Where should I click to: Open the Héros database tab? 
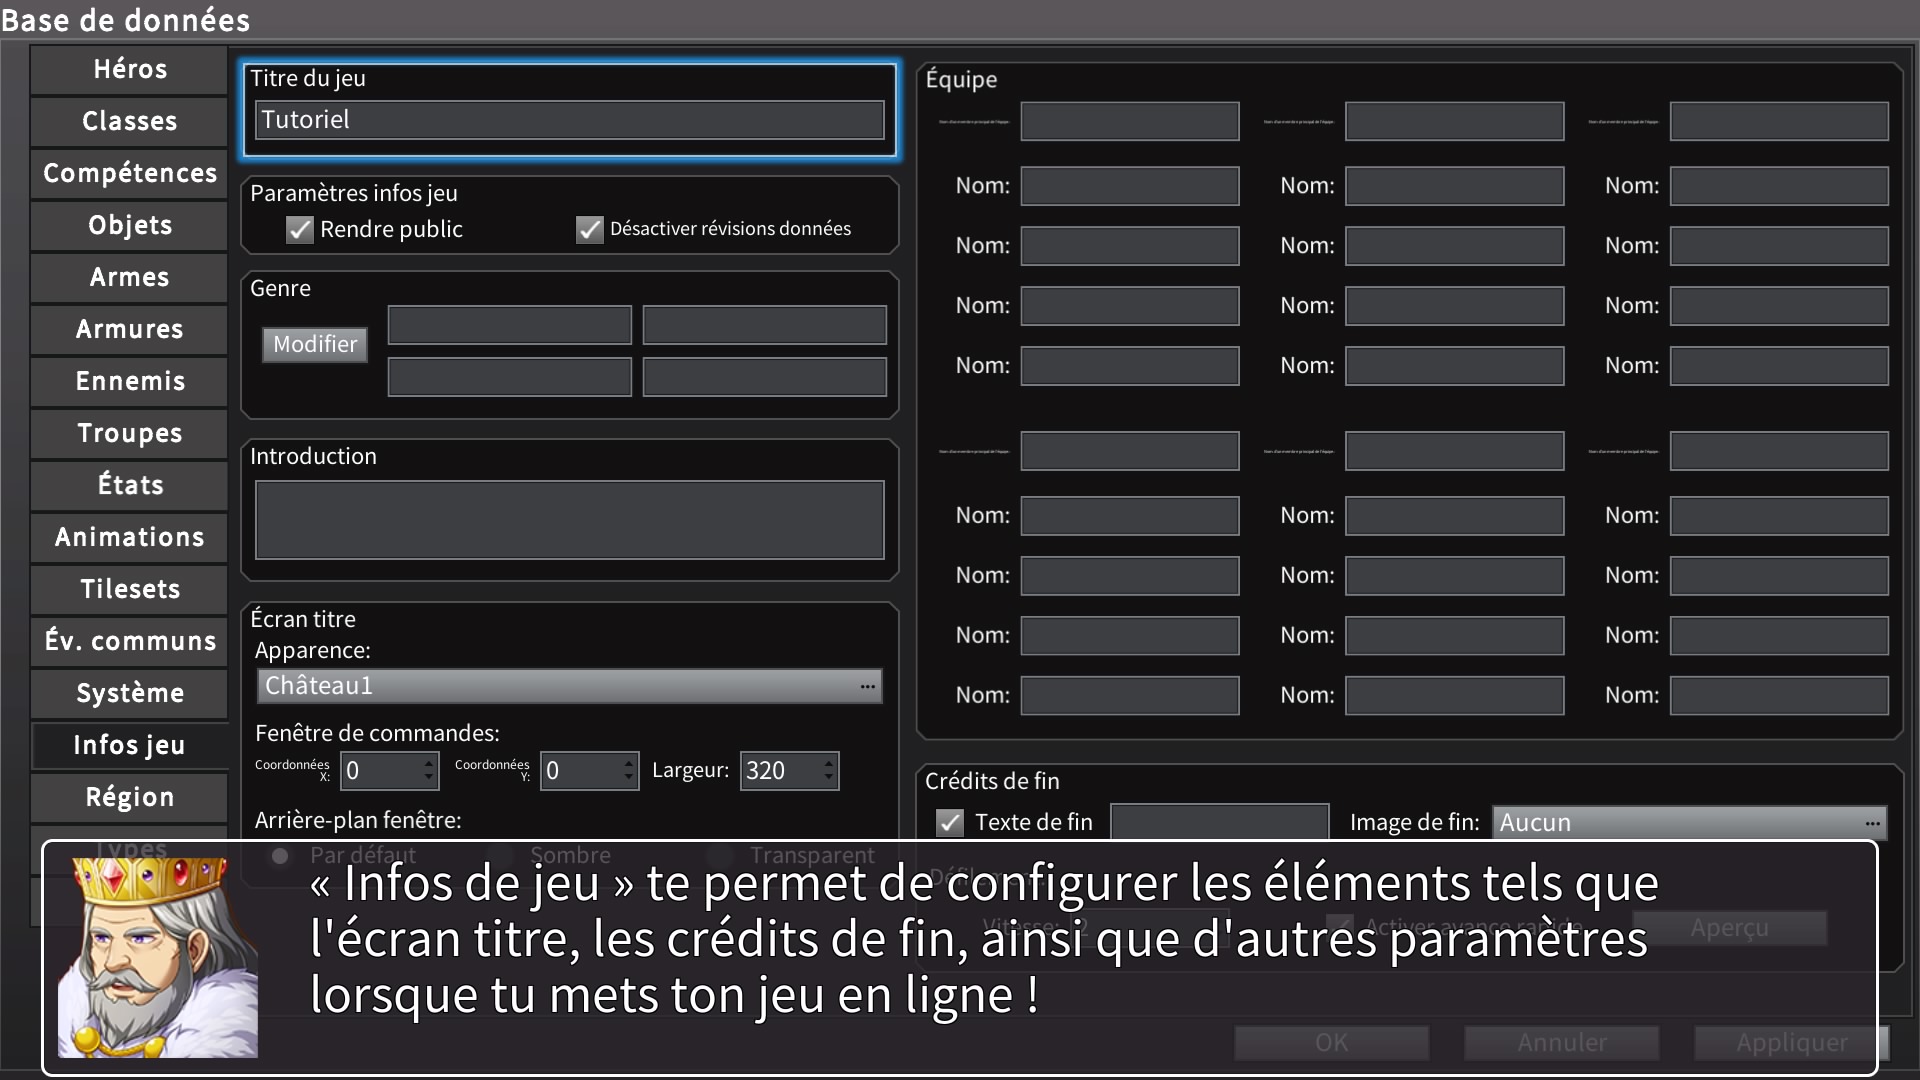coord(129,69)
